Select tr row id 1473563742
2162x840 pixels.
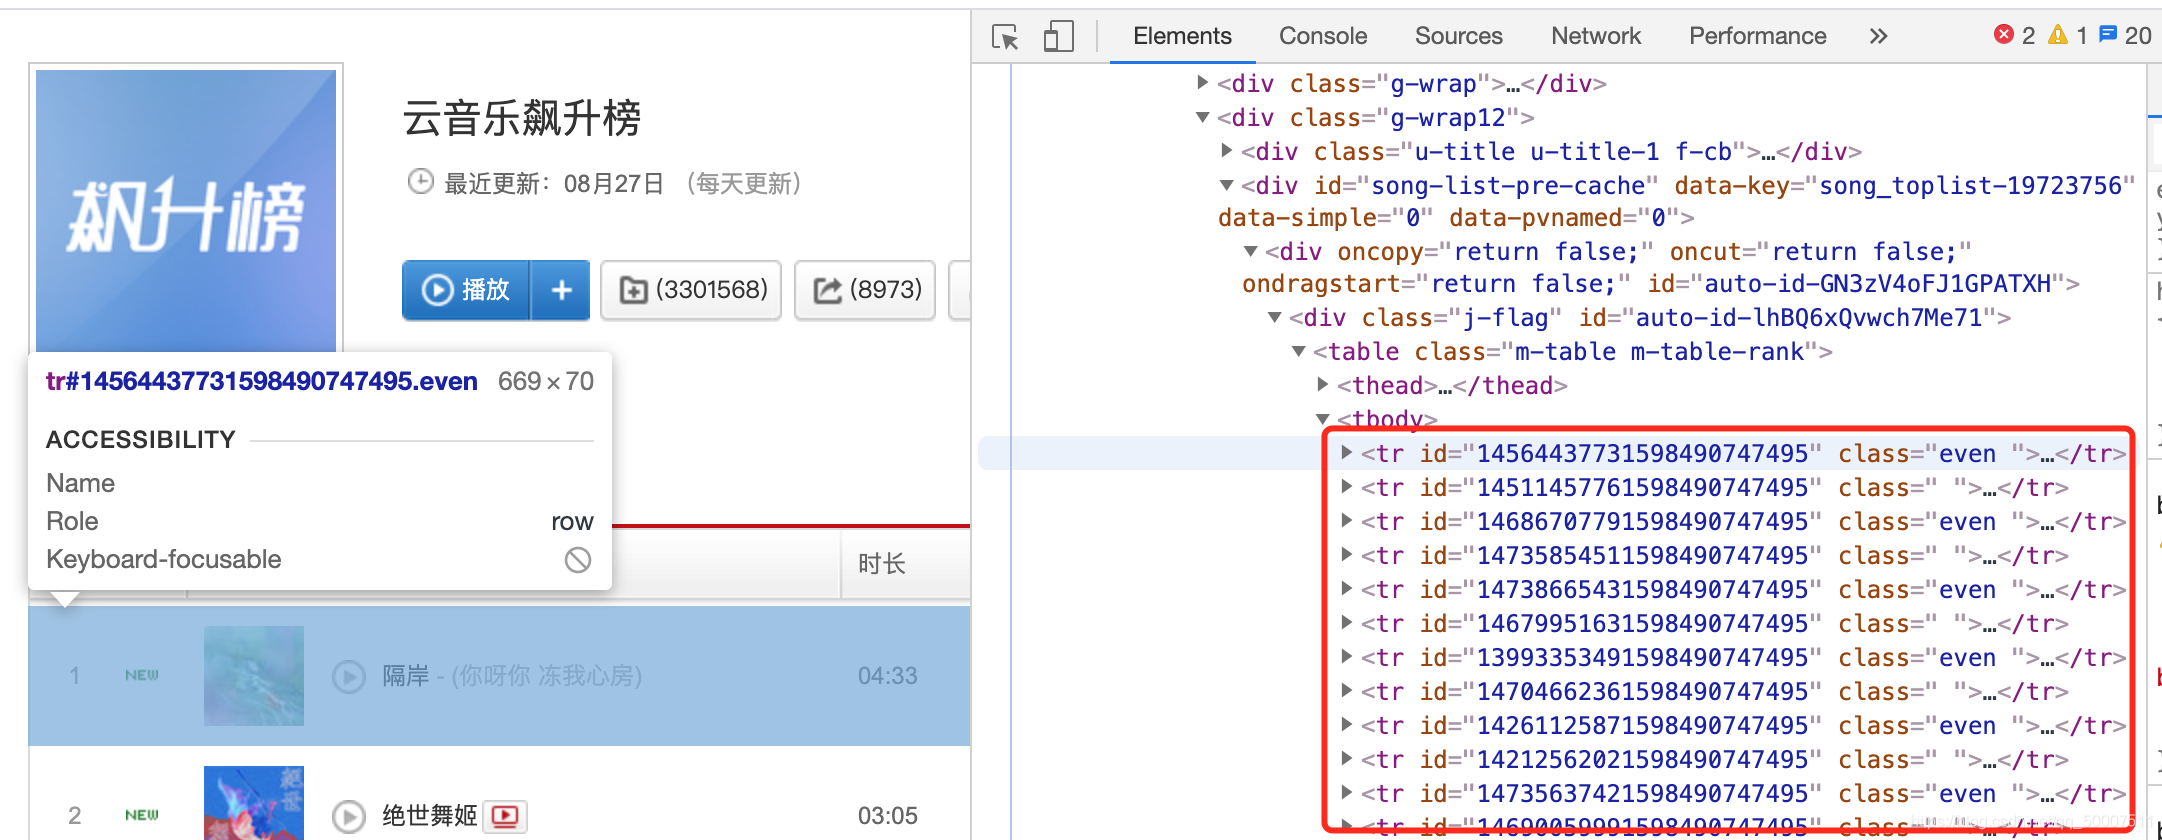1742,793
